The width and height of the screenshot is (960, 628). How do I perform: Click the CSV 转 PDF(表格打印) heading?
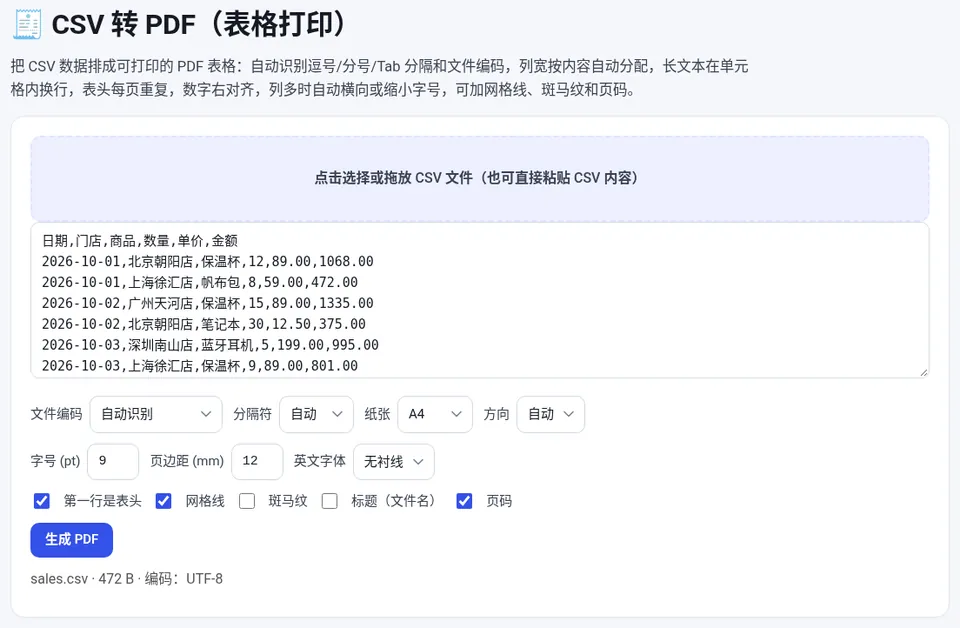tap(200, 24)
